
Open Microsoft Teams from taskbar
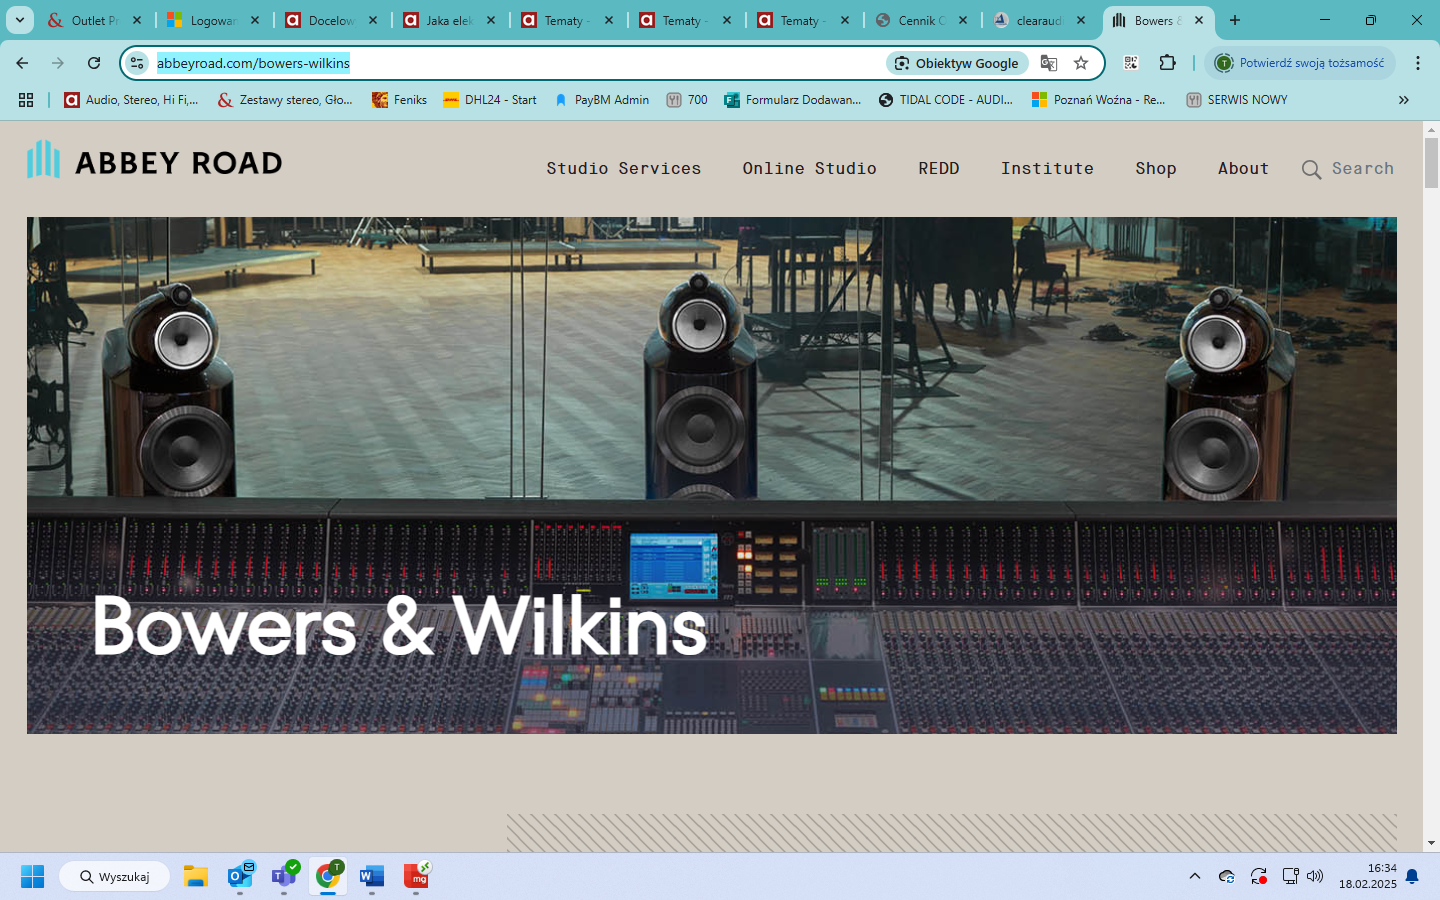[x=284, y=877]
